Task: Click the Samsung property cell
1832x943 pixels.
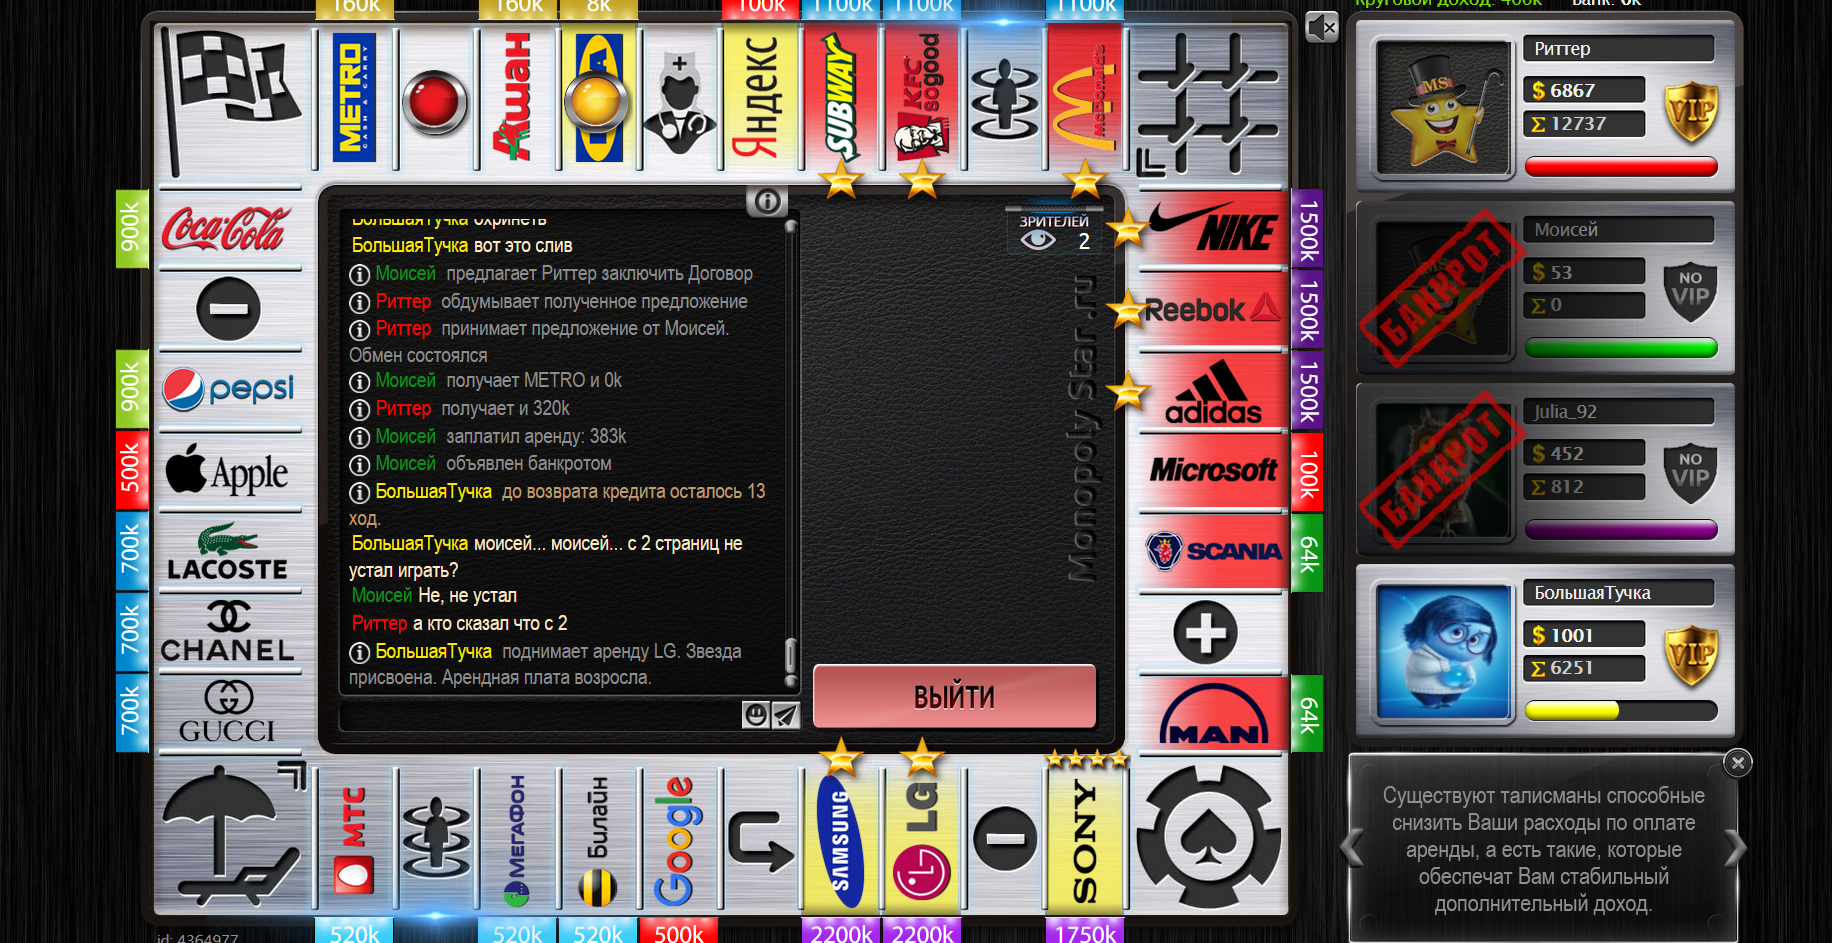Action: click(x=842, y=840)
